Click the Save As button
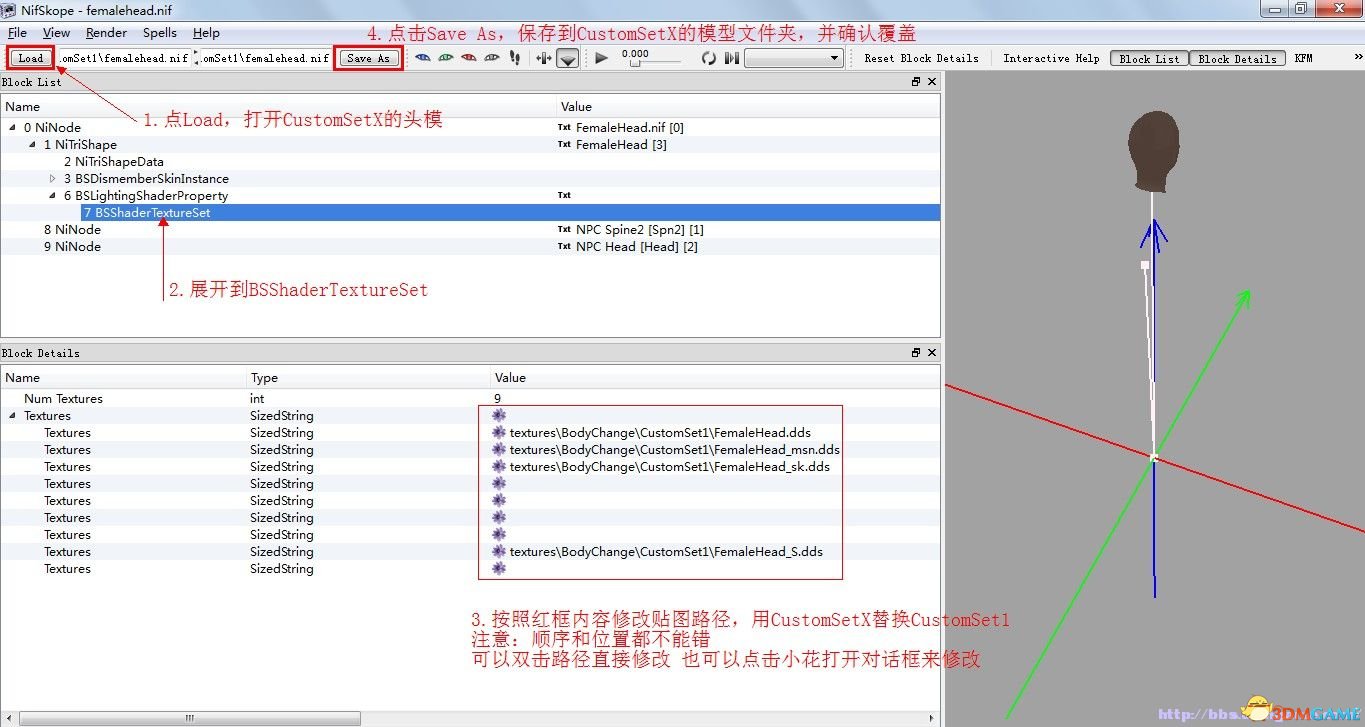Image resolution: width=1365 pixels, height=727 pixels. pyautogui.click(x=367, y=58)
